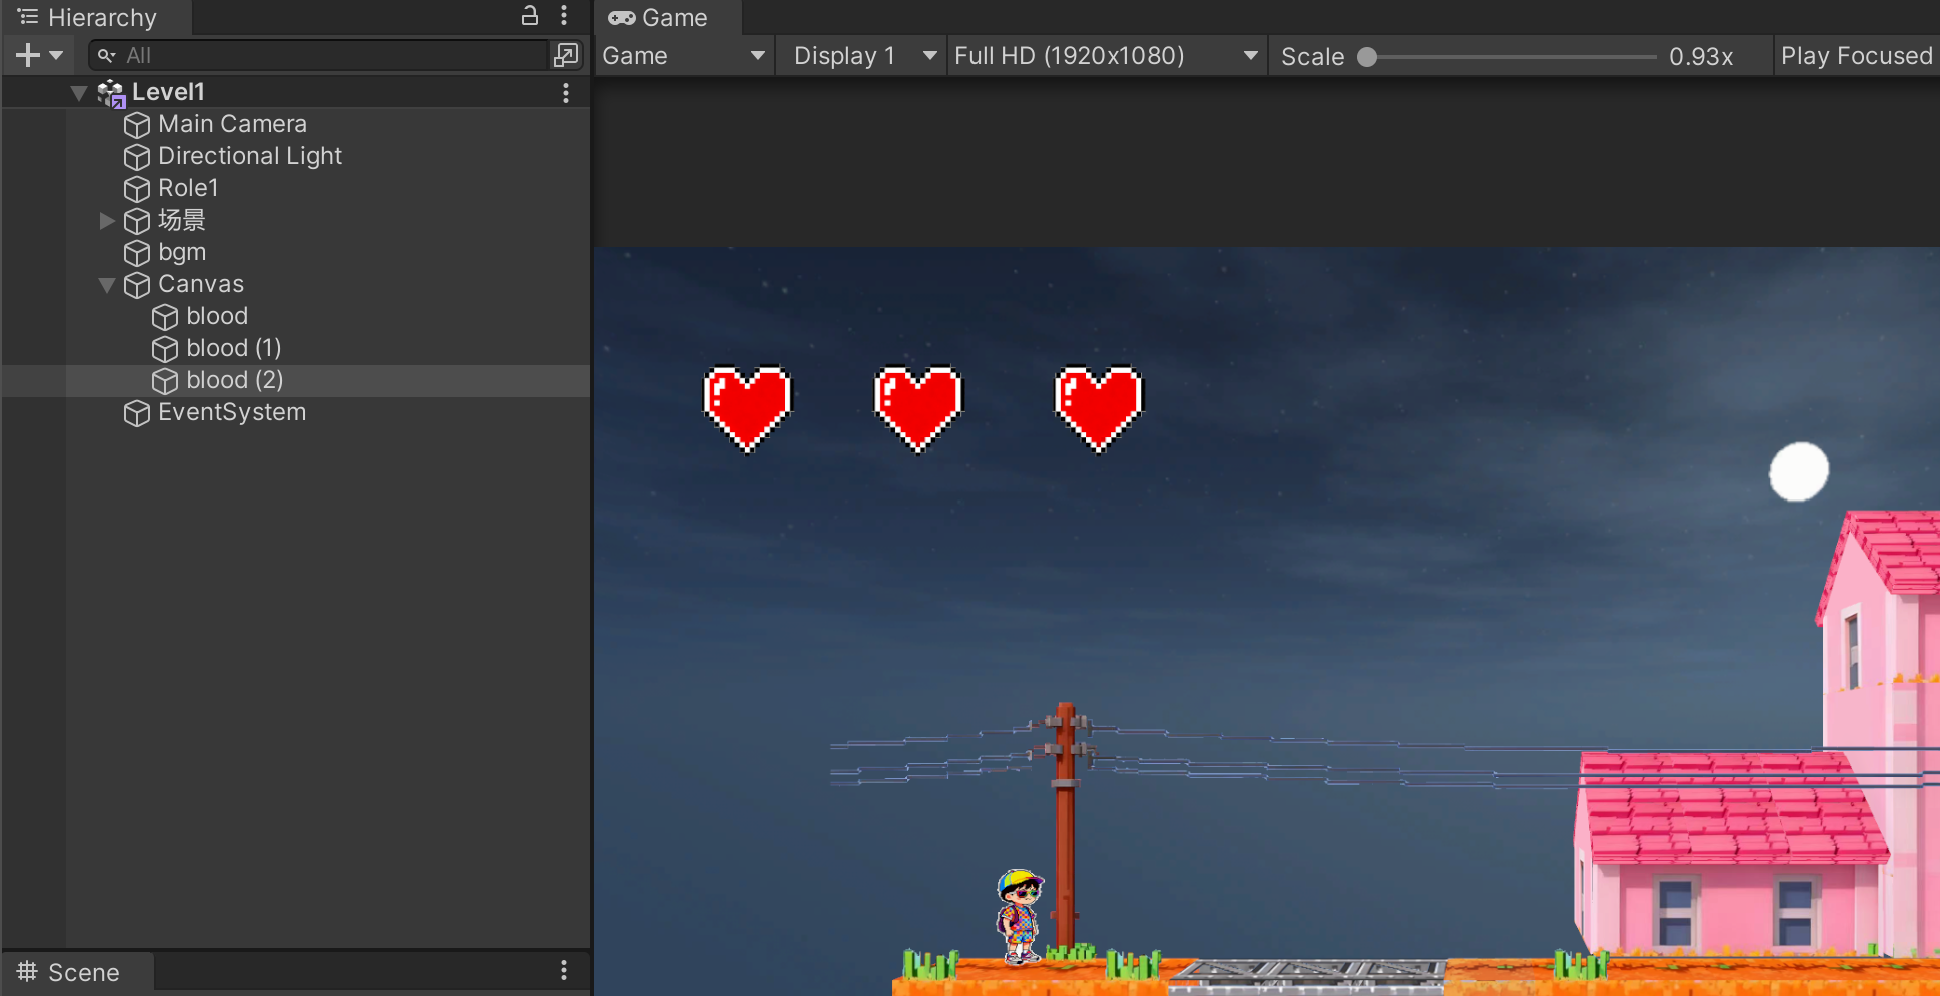Open the Display 1 dropdown
Viewport: 1940px width, 996px height.
[864, 56]
